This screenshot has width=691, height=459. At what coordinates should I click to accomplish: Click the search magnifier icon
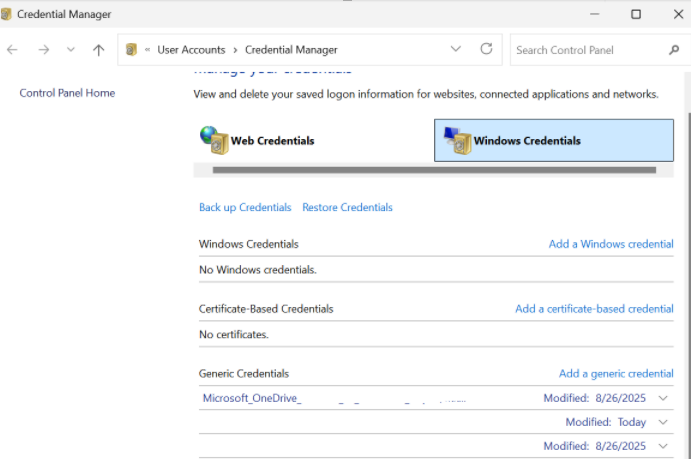[674, 50]
